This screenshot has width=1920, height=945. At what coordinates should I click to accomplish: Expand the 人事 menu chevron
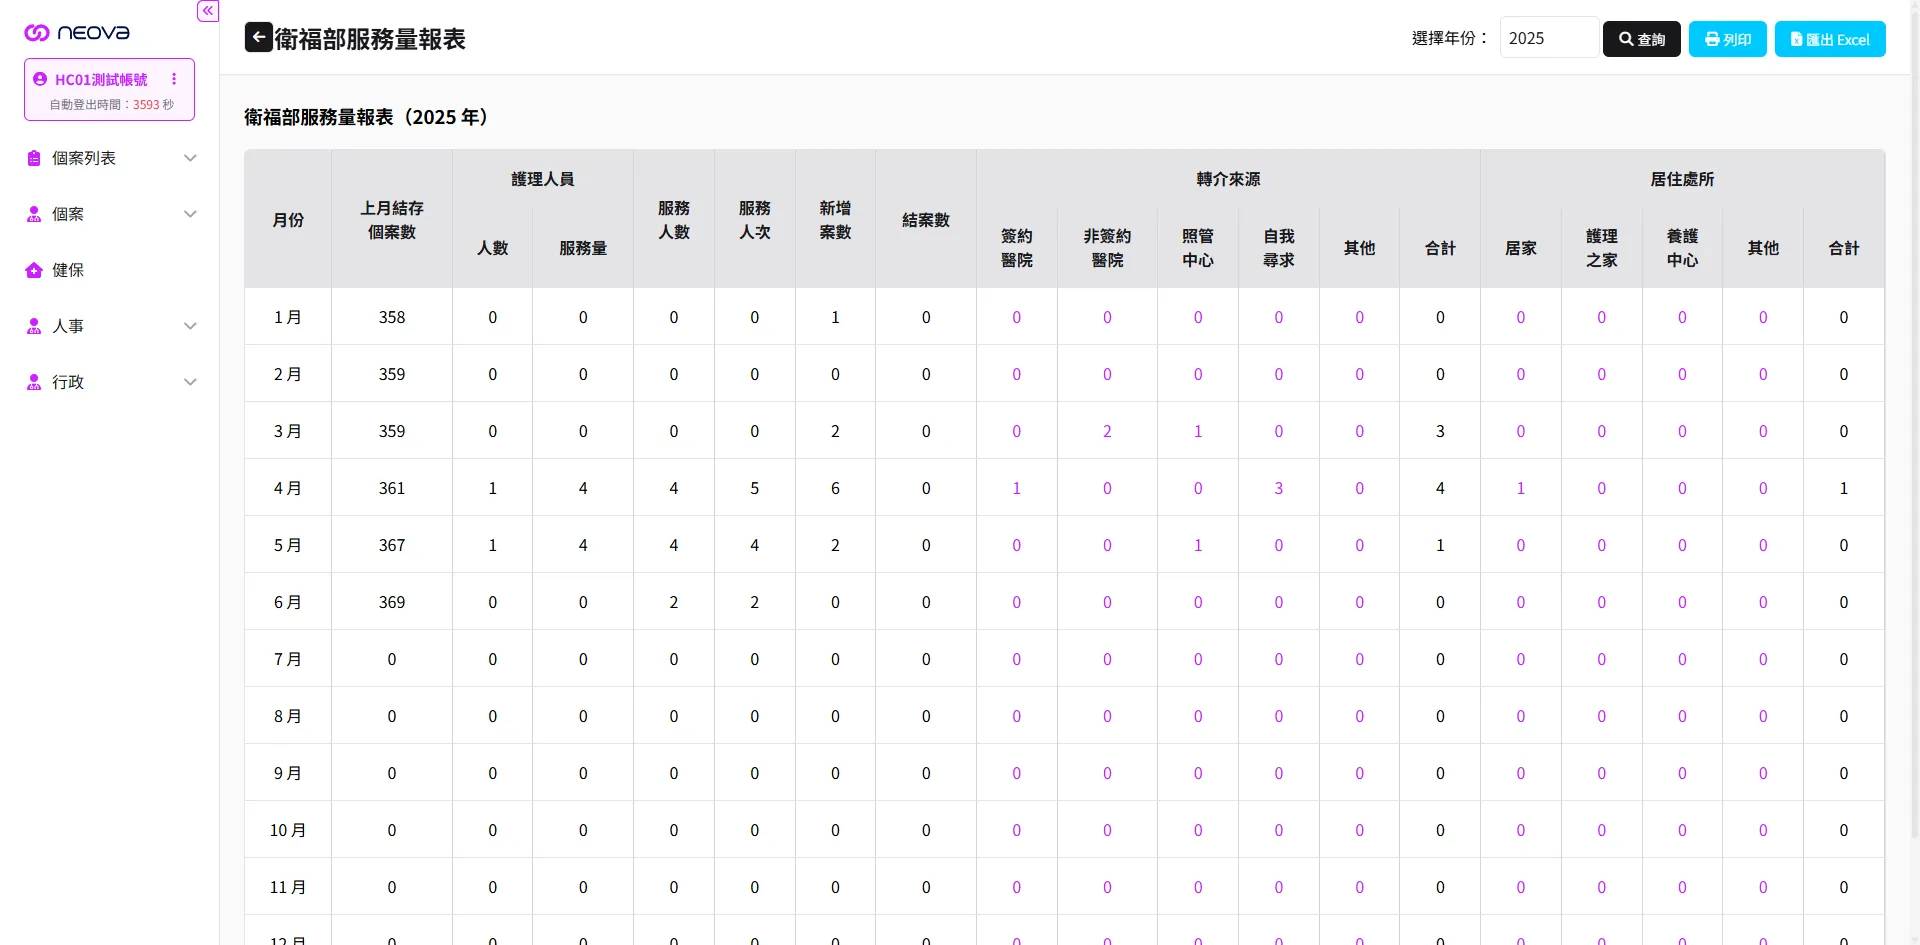point(190,326)
